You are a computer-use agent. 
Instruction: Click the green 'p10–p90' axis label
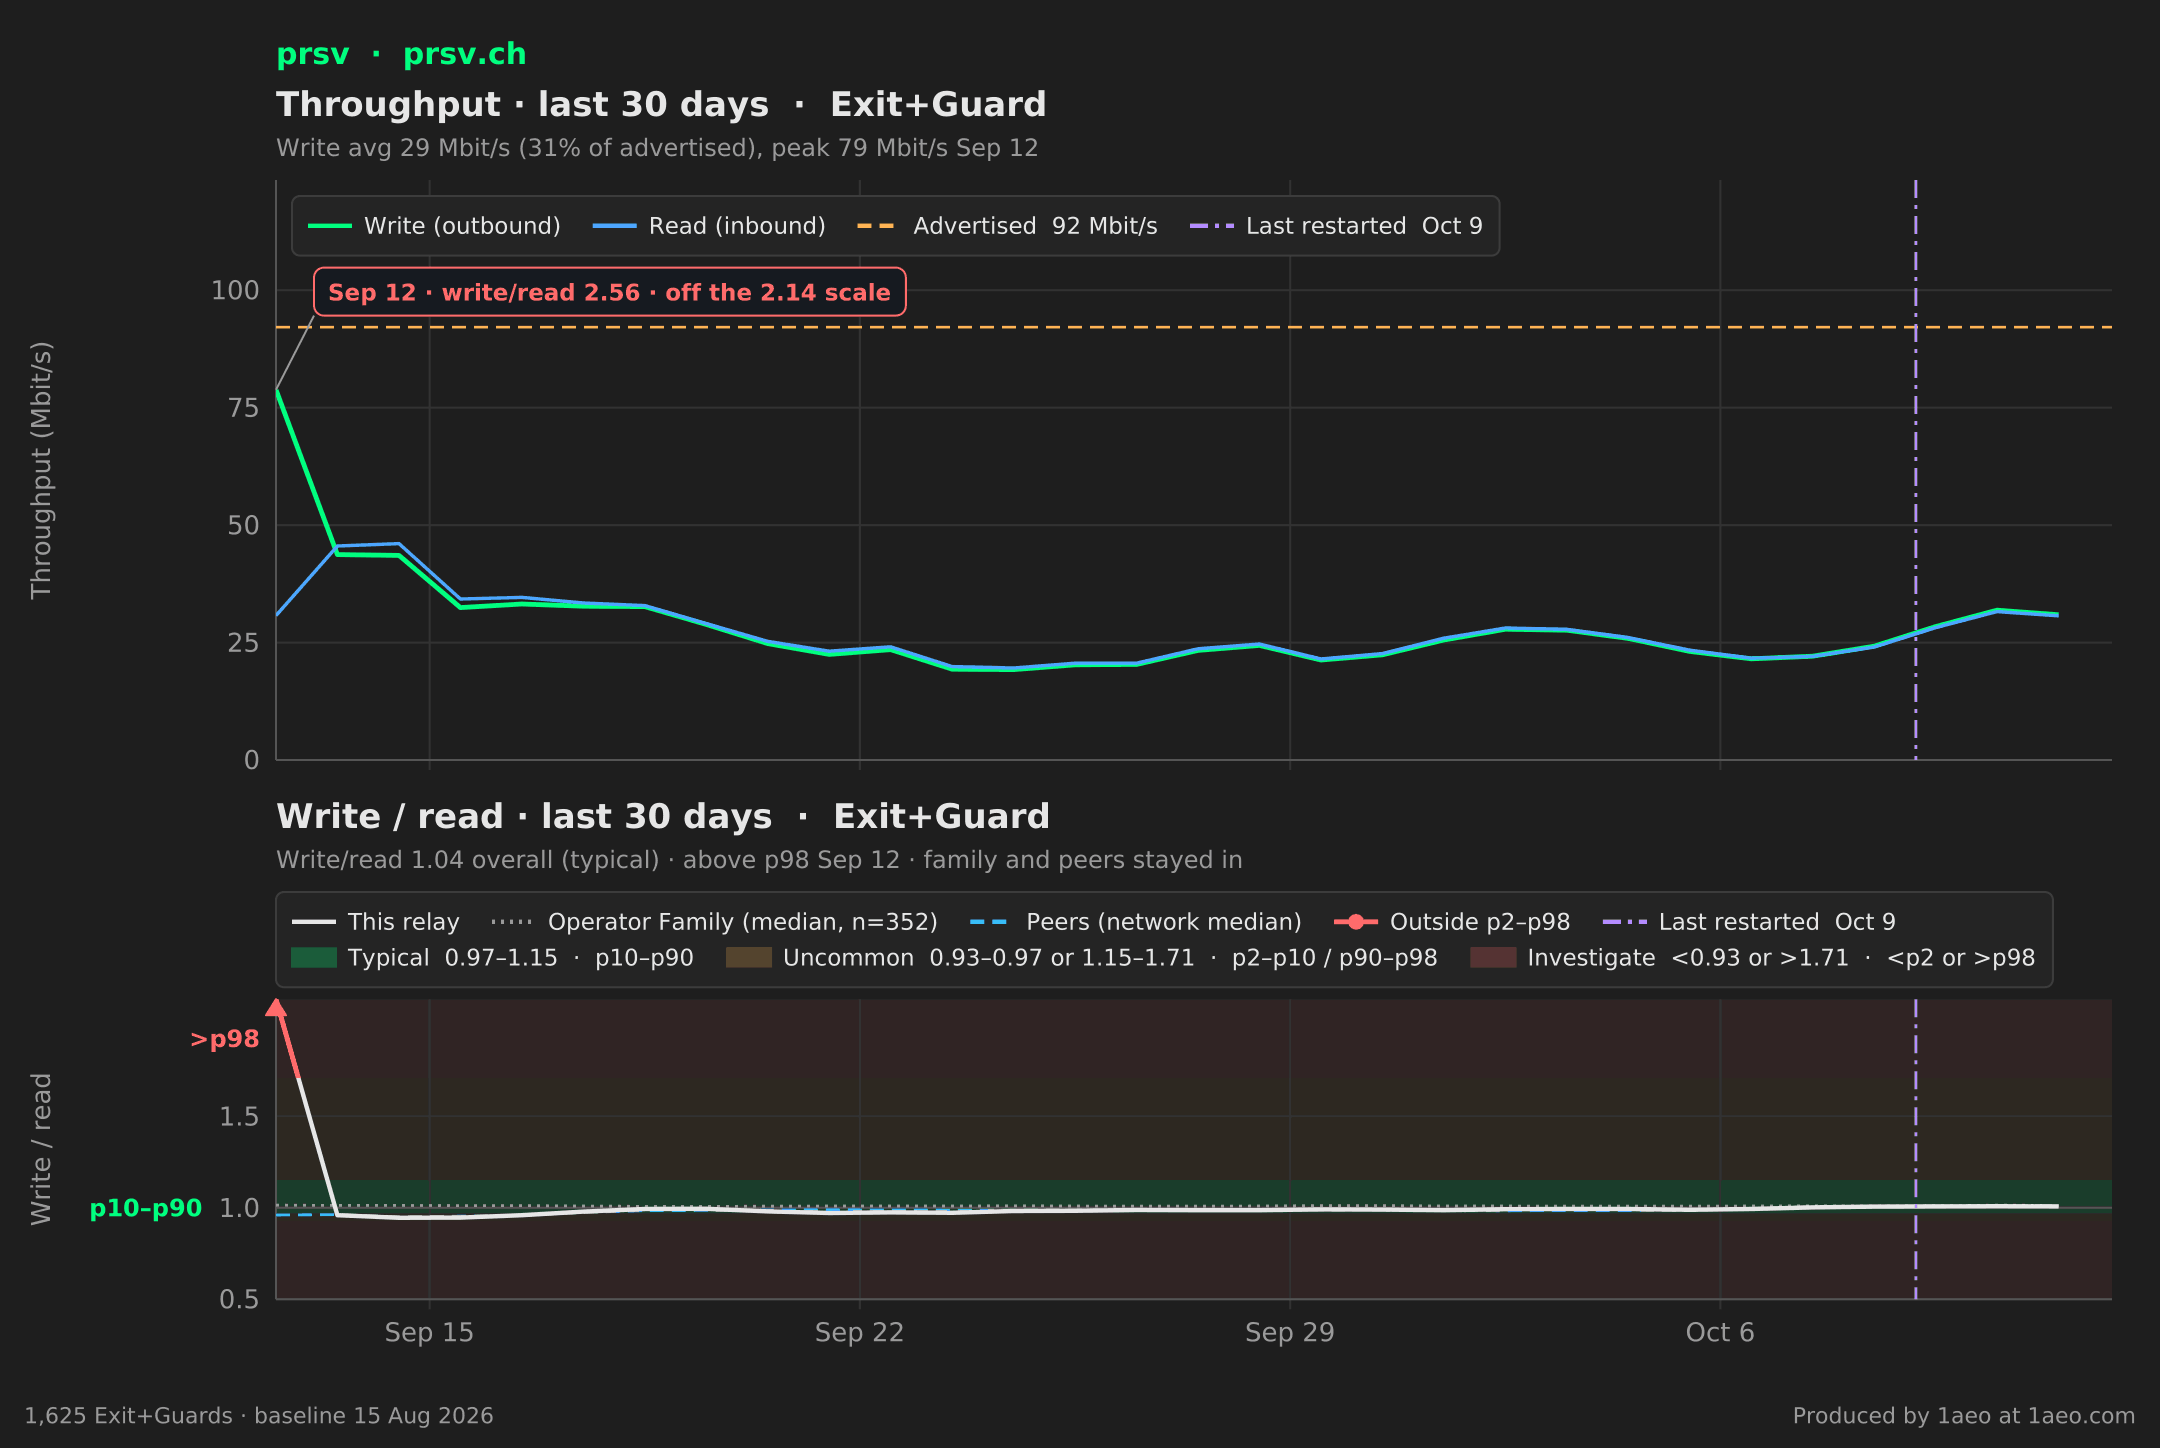click(x=146, y=1208)
